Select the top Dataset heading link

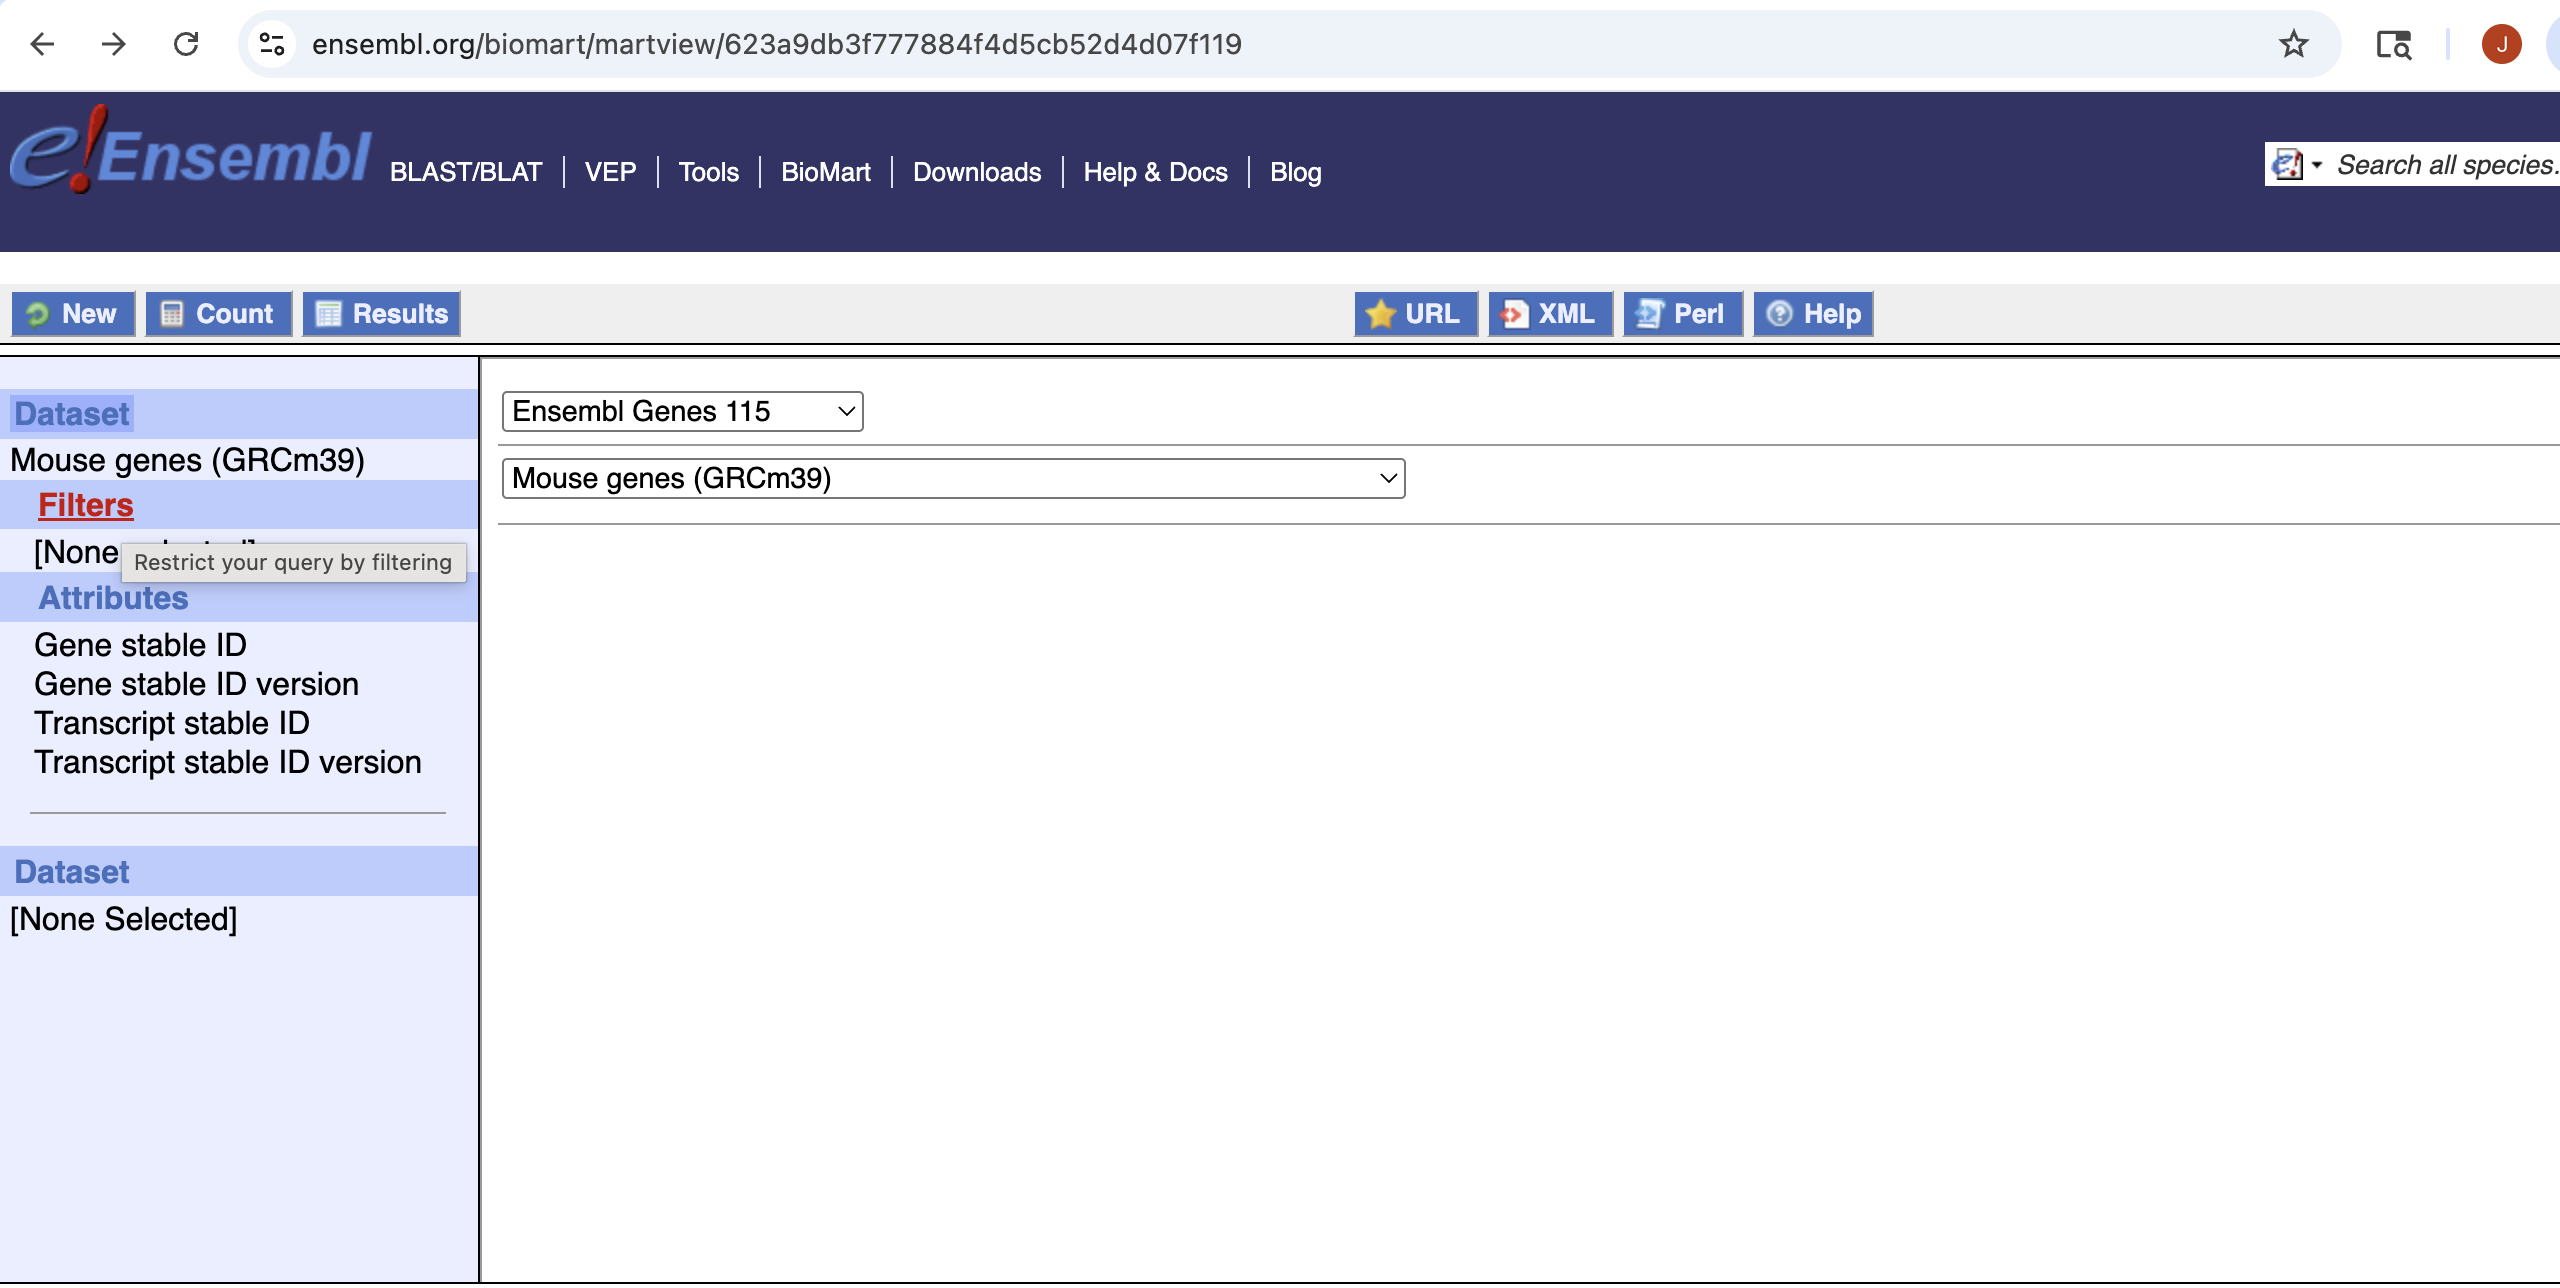(x=72, y=414)
